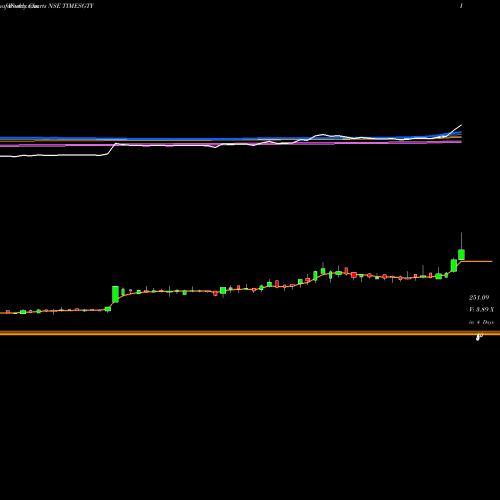
Task: Click the V: 3.89 X volume label
Action: click(481, 310)
